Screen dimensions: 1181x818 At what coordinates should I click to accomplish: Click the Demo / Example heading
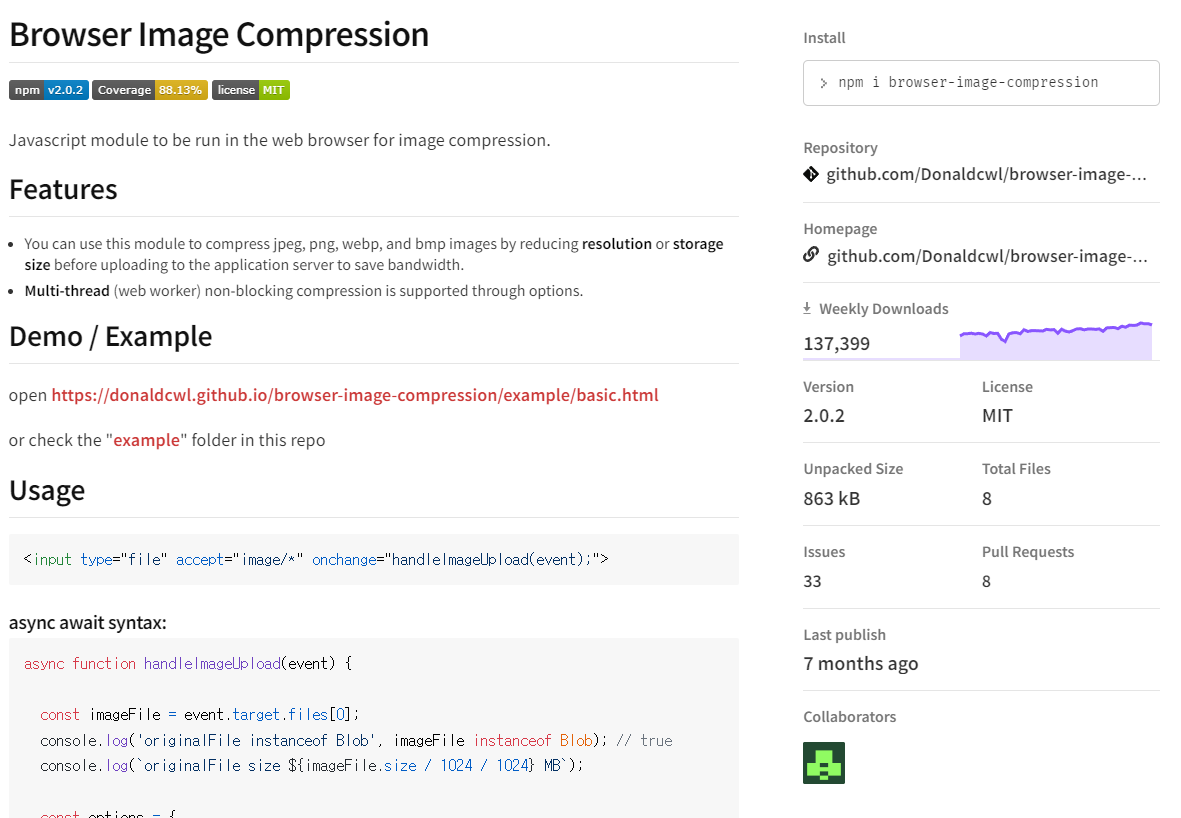(111, 337)
